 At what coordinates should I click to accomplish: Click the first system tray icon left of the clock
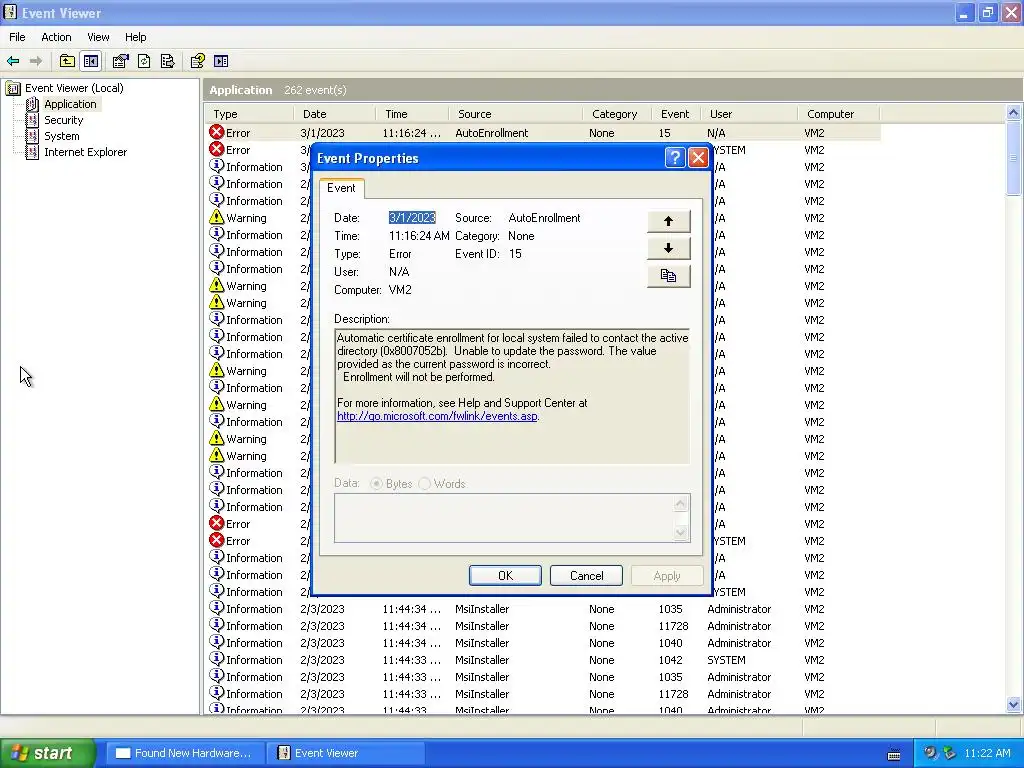[930, 753]
